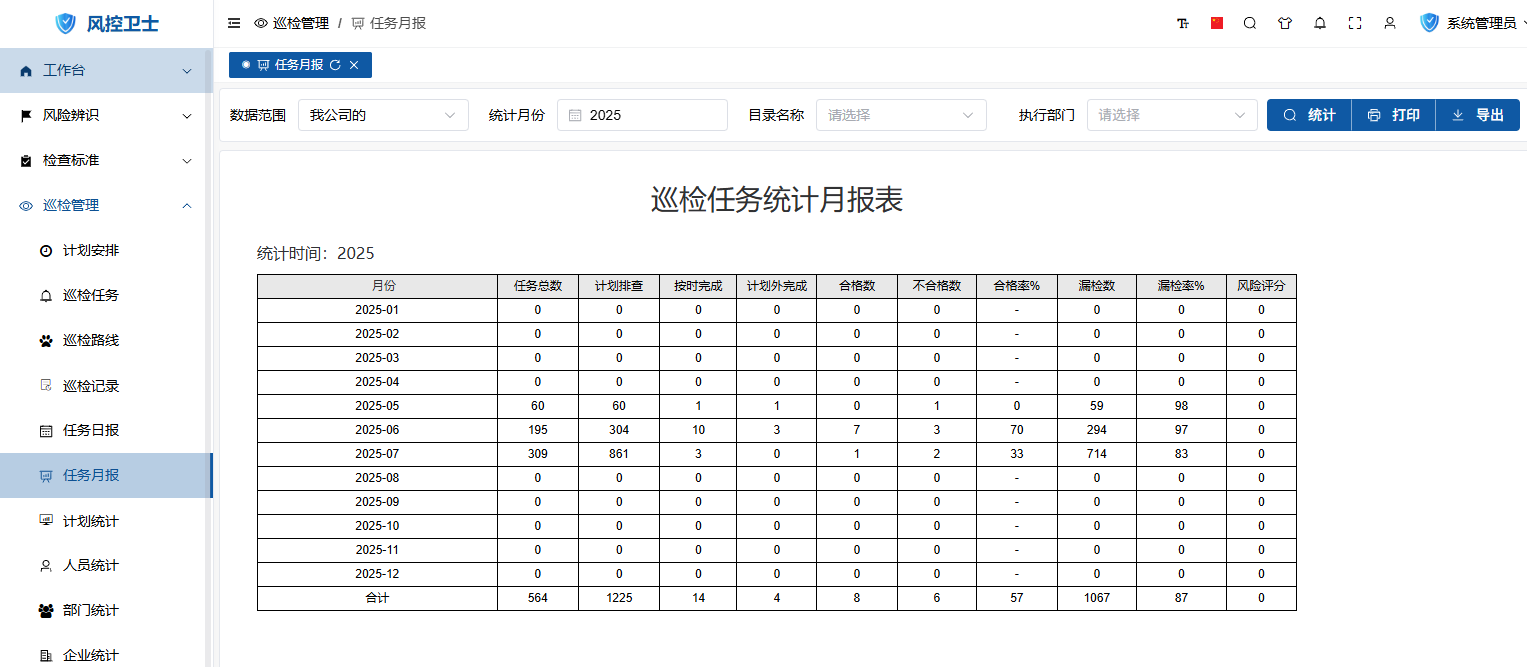The height and width of the screenshot is (667, 1527).
Task: Collapse the sidebar with the hamburger icon
Action: point(234,23)
